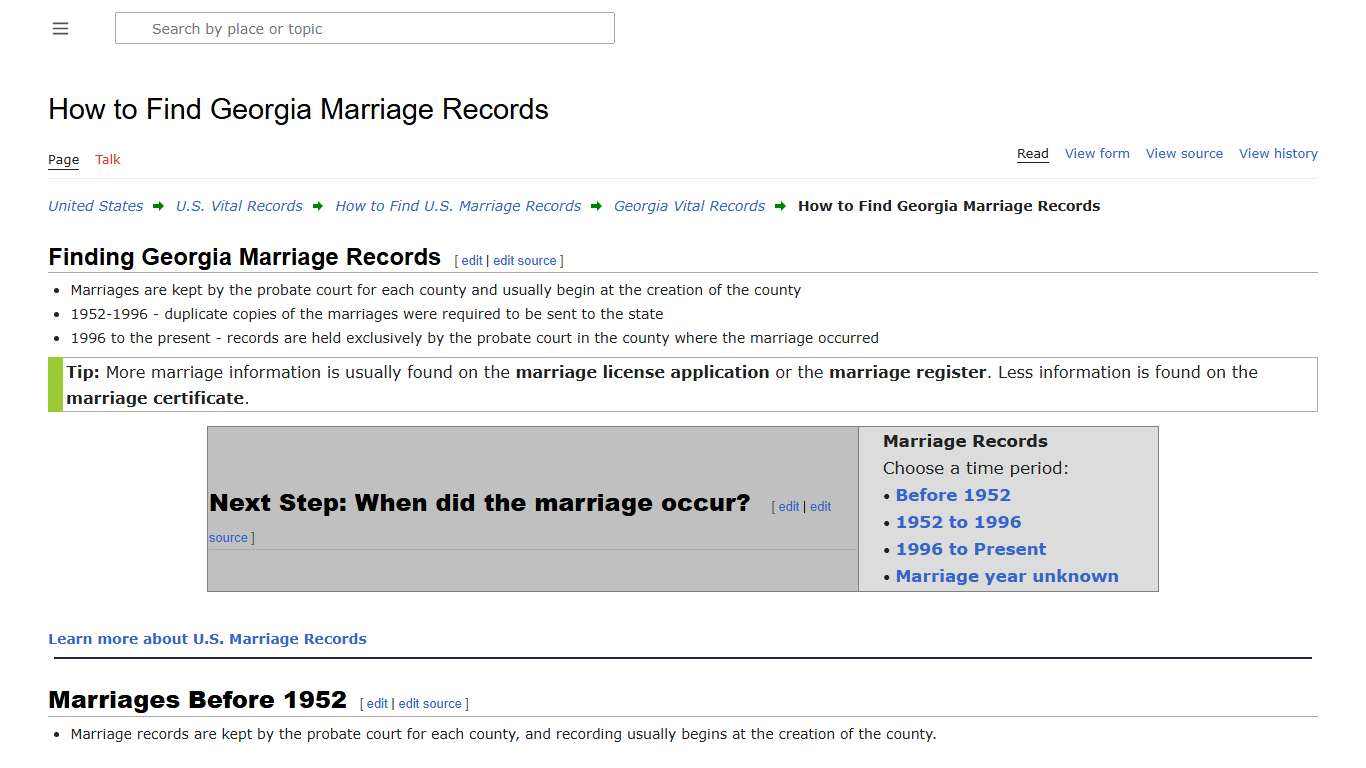This screenshot has width=1366, height=768.
Task: Select the Before 1952 time period
Action: (x=953, y=494)
